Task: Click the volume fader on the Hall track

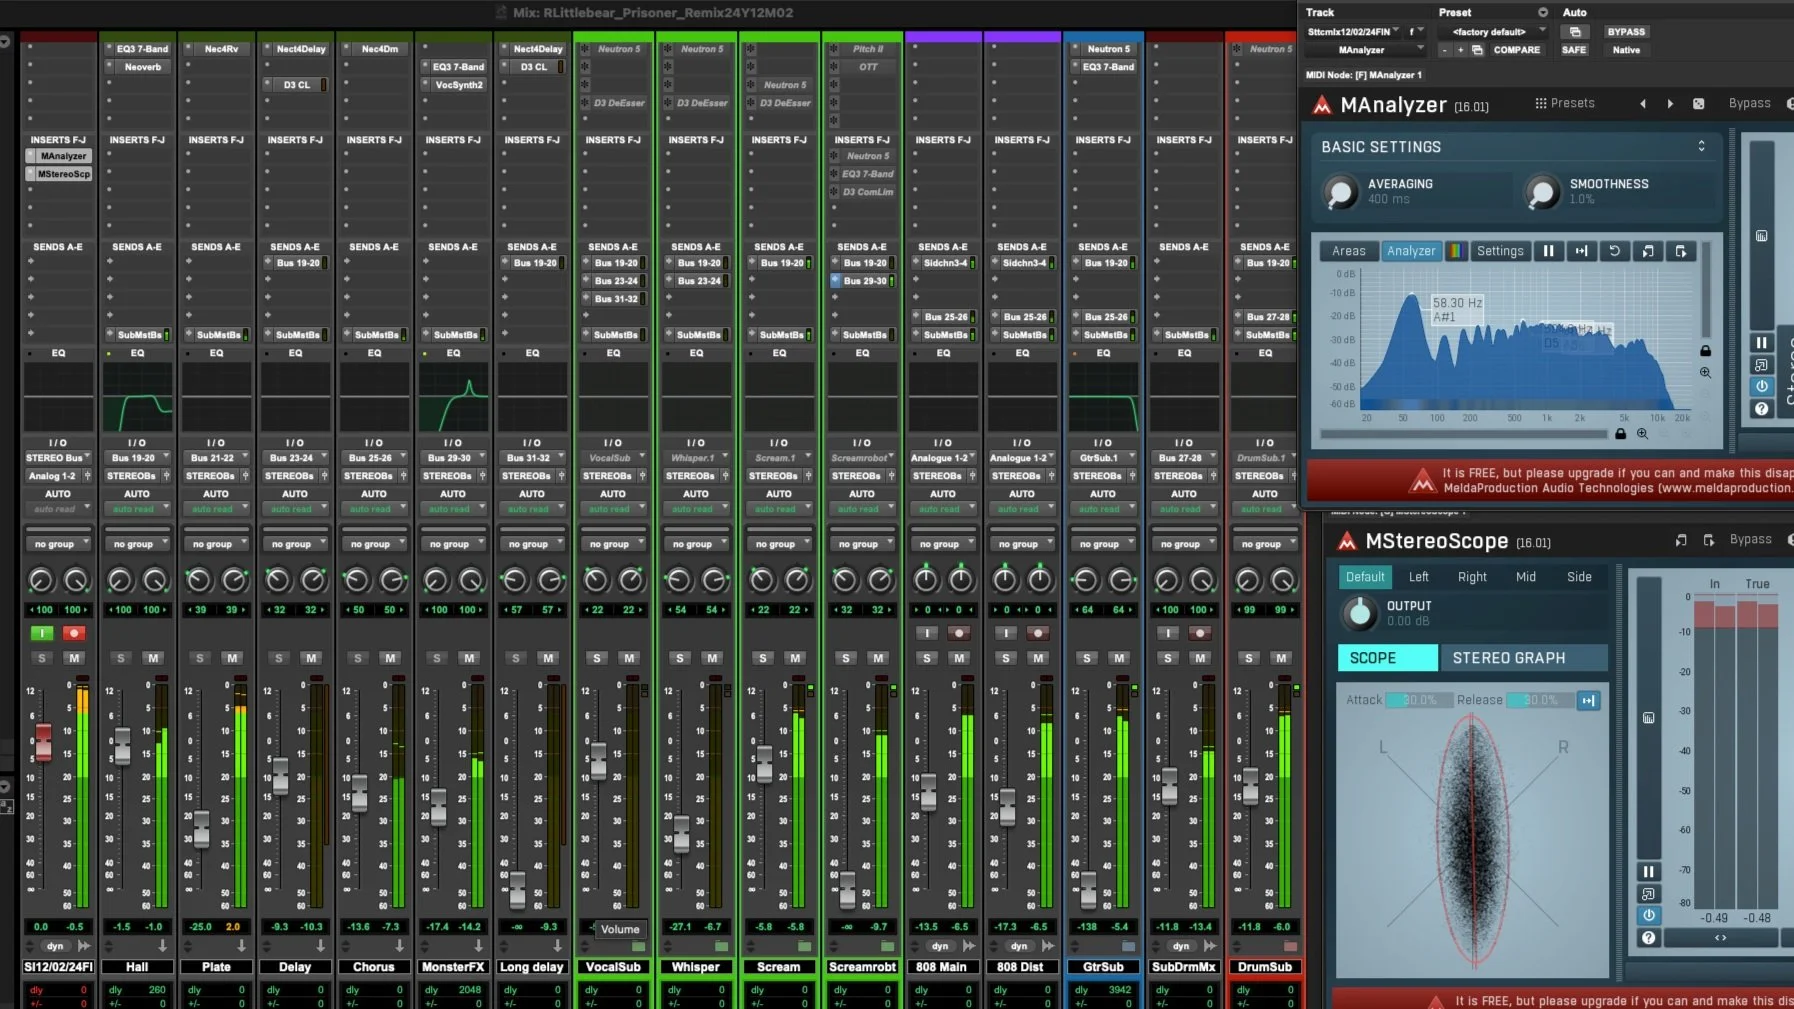Action: pos(122,746)
